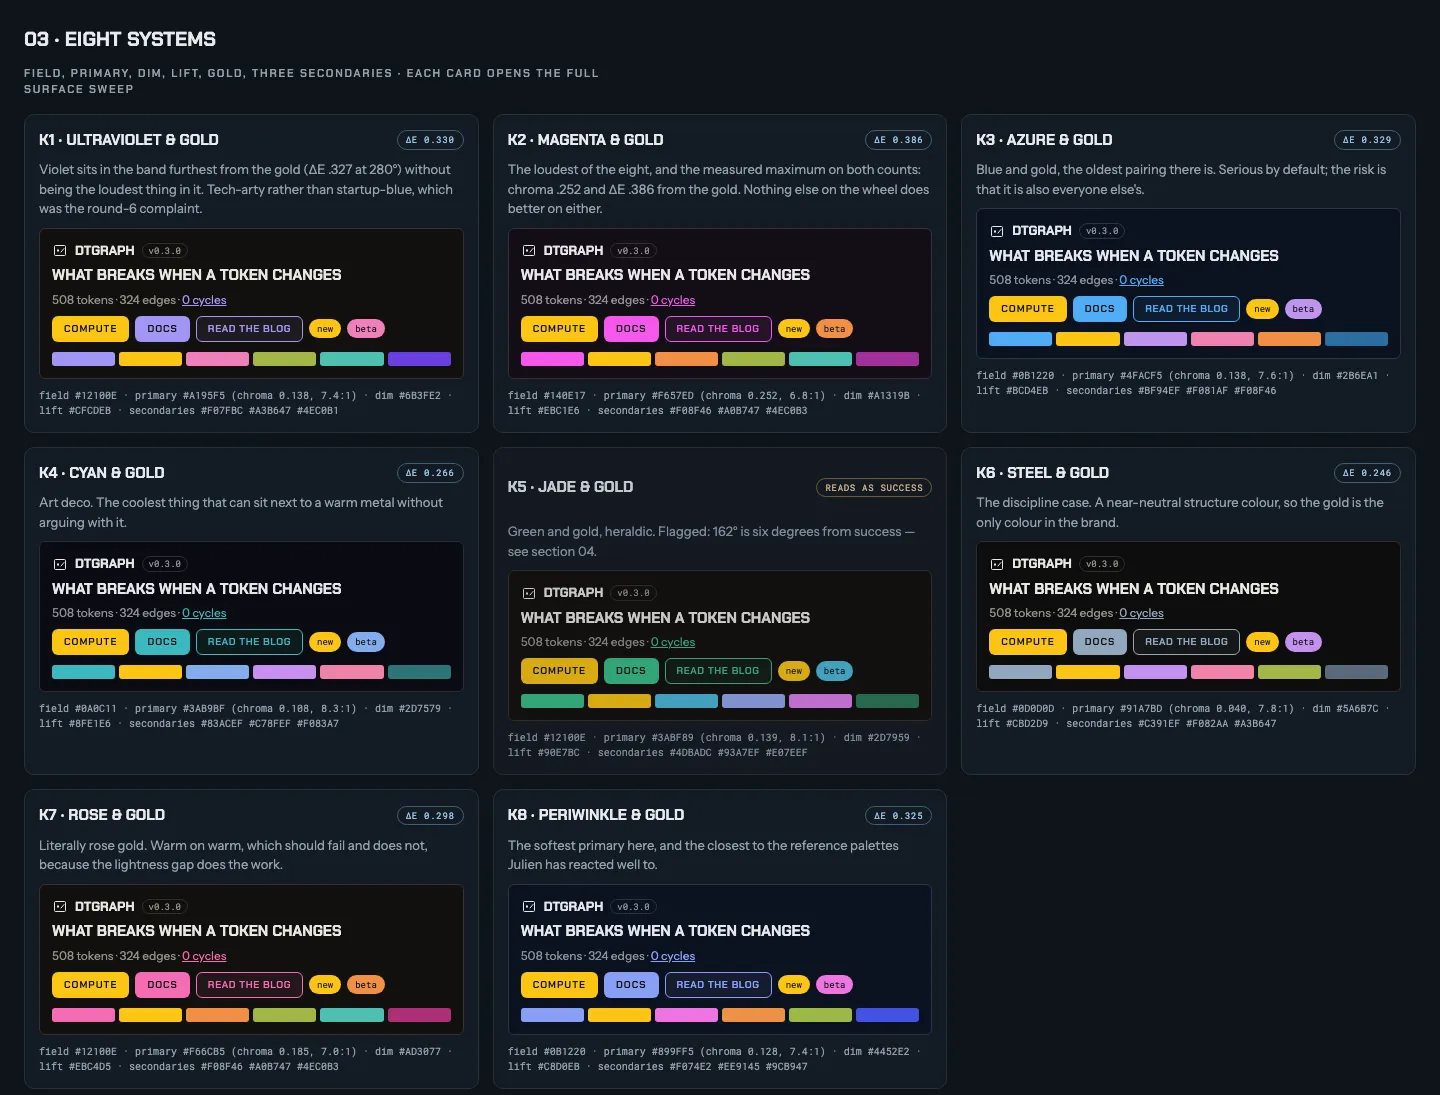Click the DTGRAPH logo icon in K3 card
This screenshot has width=1440, height=1095.
pyautogui.click(x=997, y=231)
